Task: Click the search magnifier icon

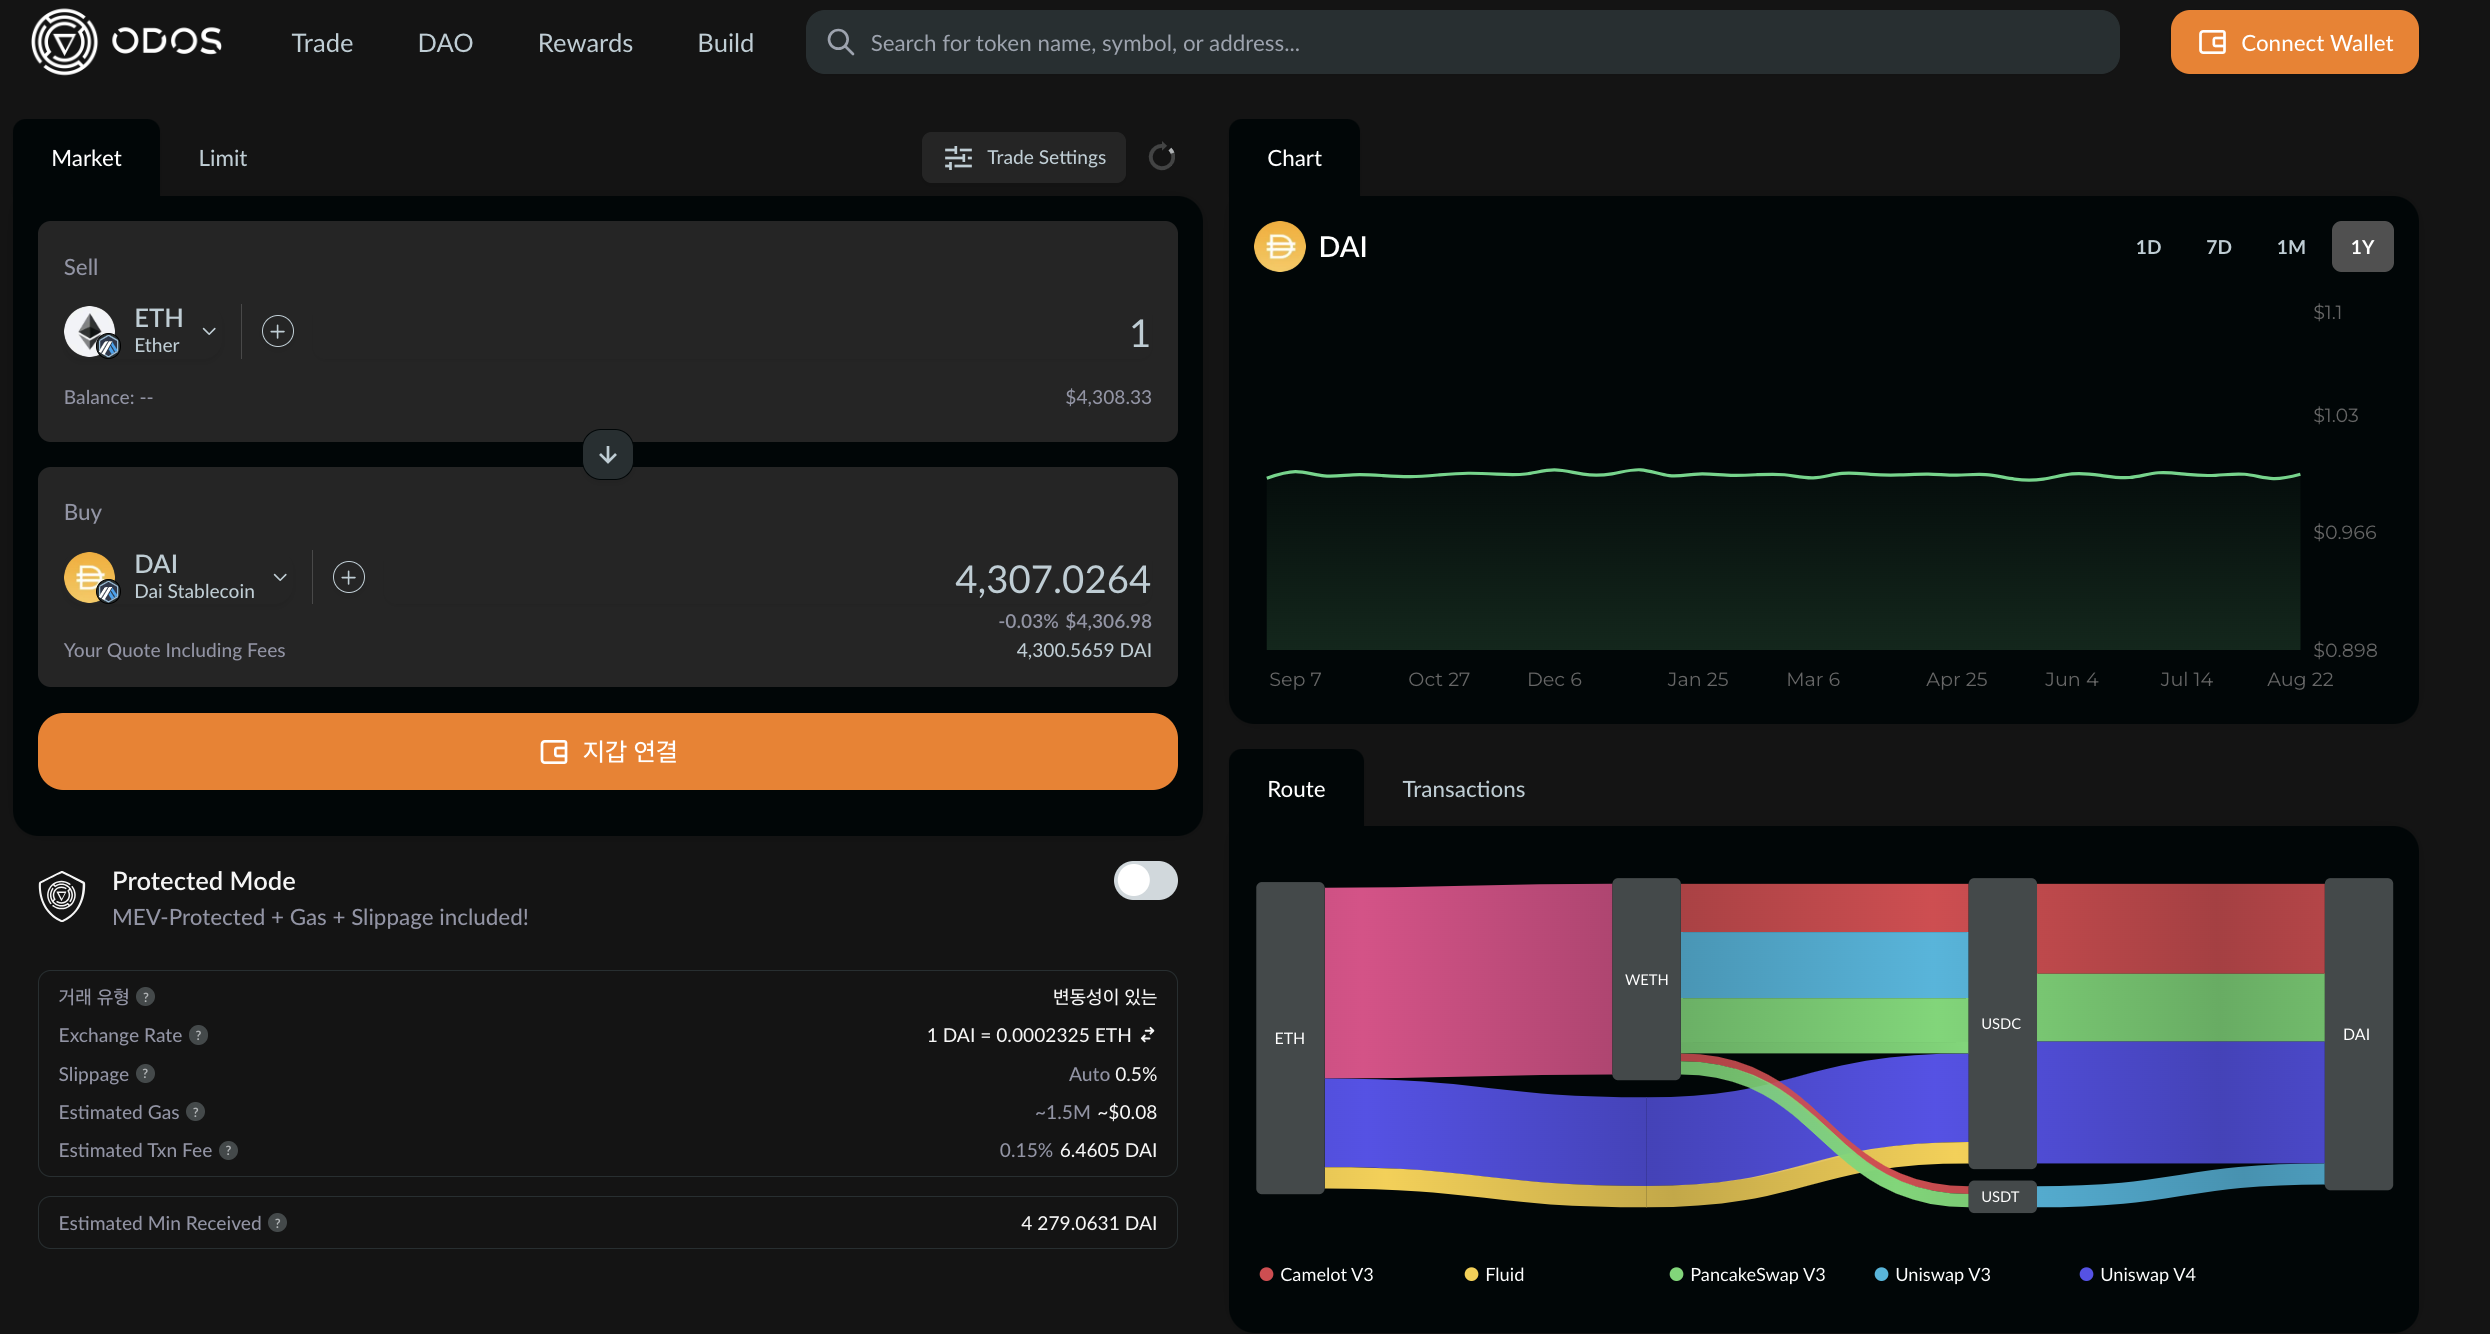Action: (x=840, y=42)
